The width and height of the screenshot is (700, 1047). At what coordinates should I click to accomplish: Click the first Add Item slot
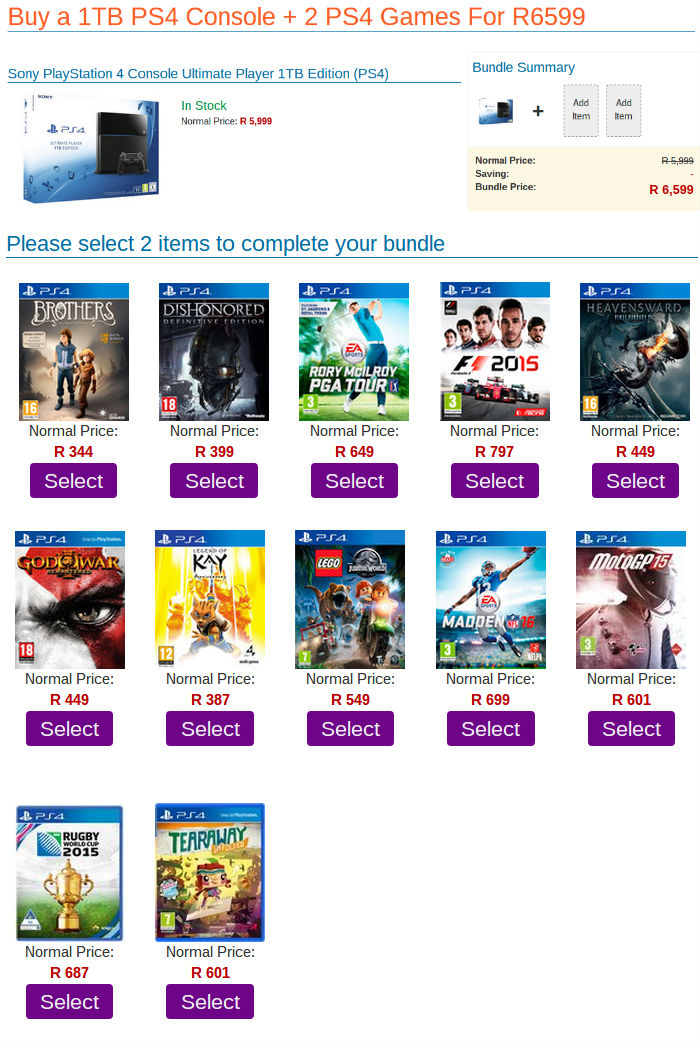(x=580, y=110)
